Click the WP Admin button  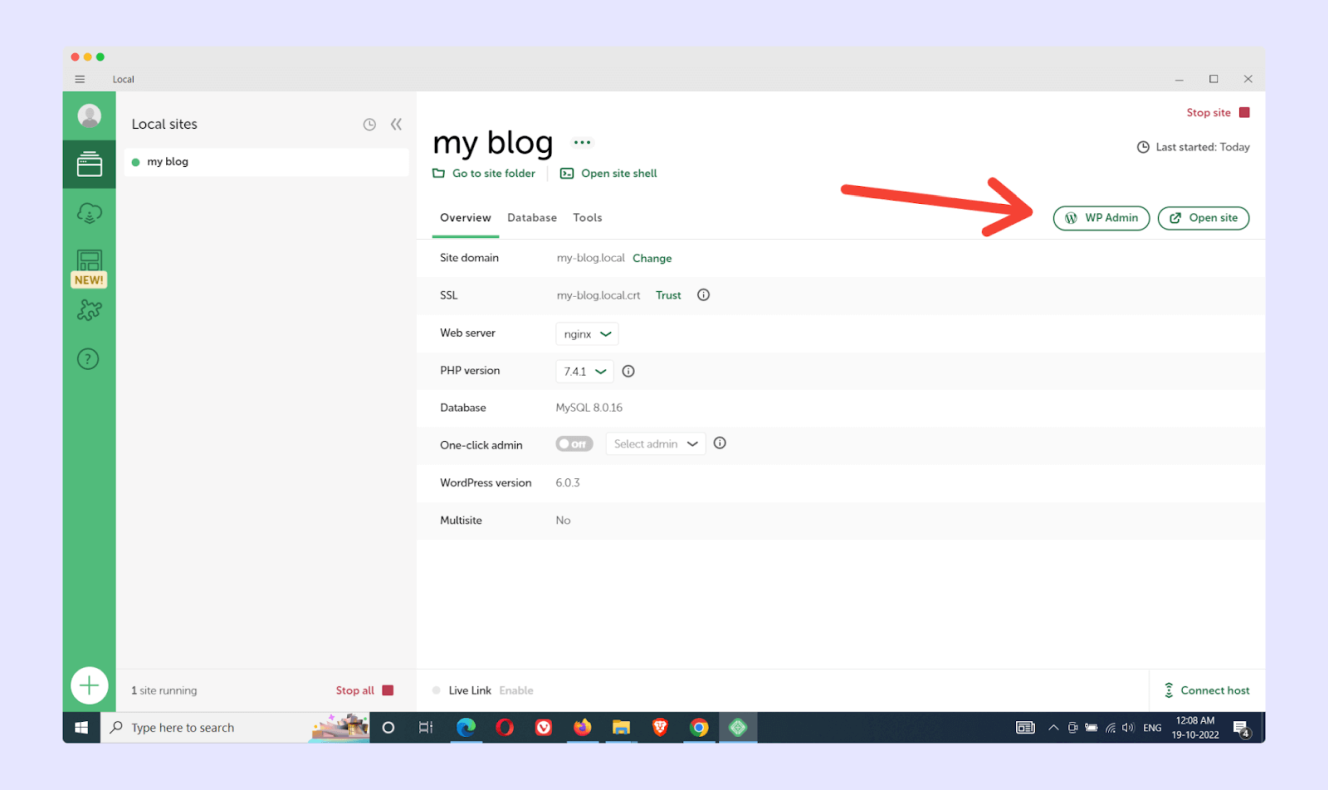pos(1101,218)
